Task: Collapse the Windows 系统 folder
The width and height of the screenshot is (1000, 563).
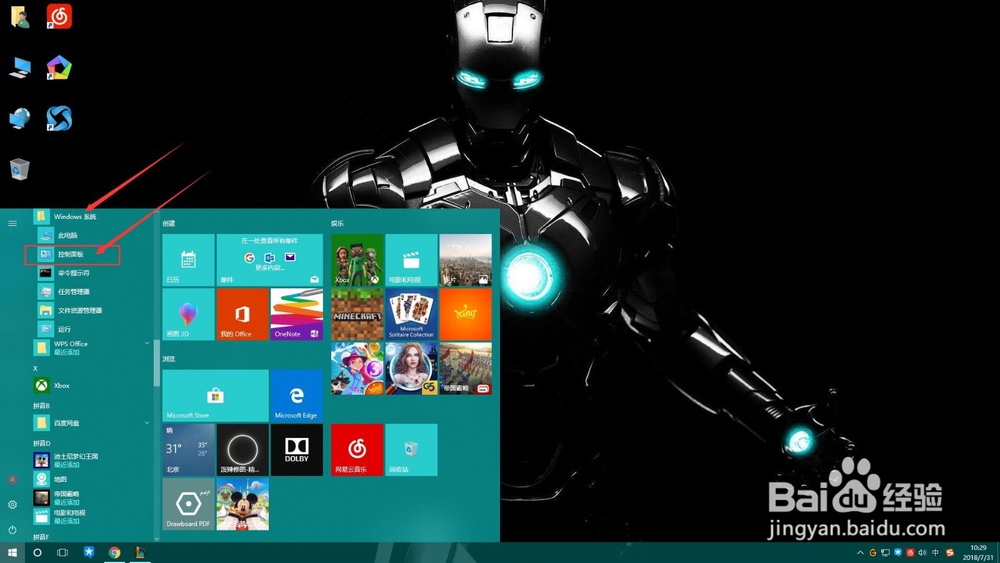Action: [x=75, y=217]
